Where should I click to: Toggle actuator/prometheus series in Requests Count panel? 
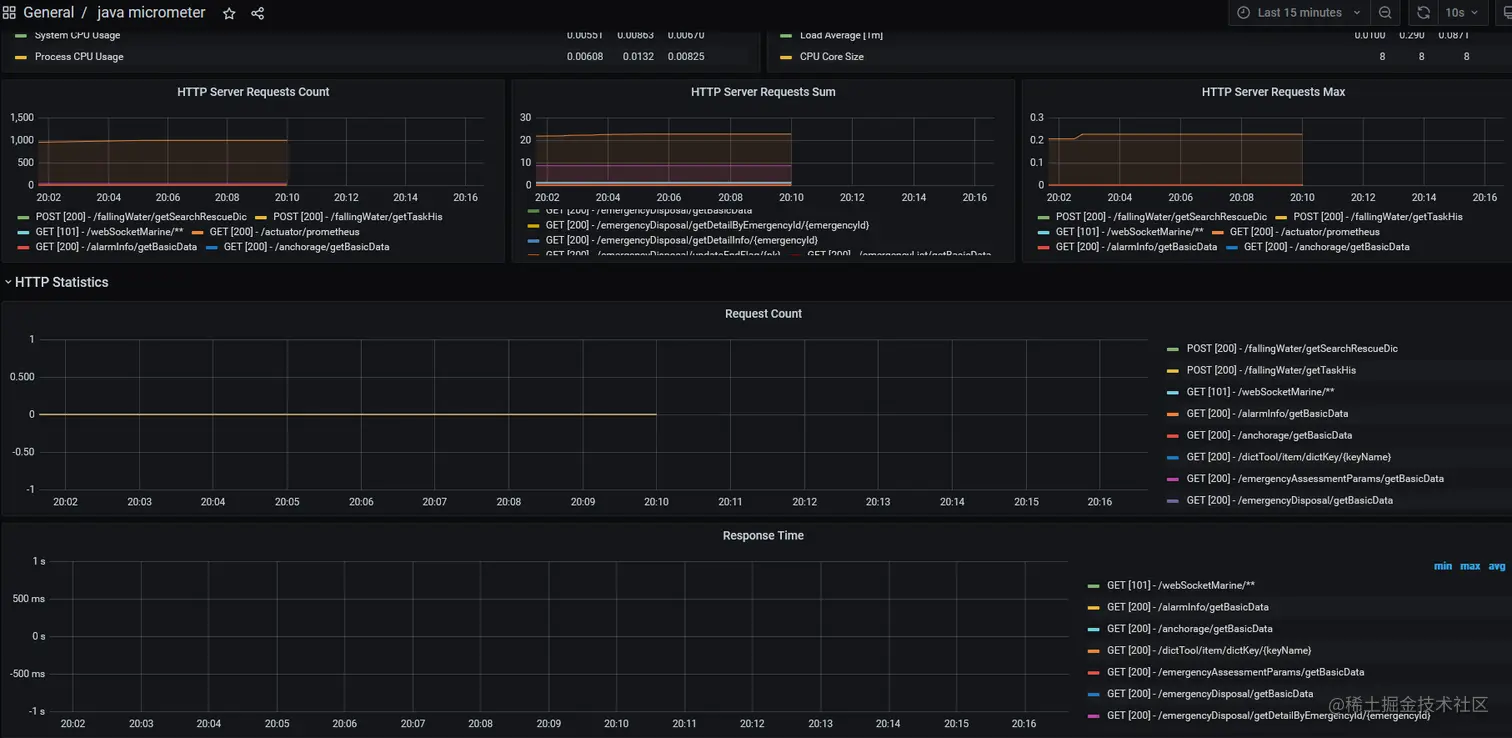284,232
